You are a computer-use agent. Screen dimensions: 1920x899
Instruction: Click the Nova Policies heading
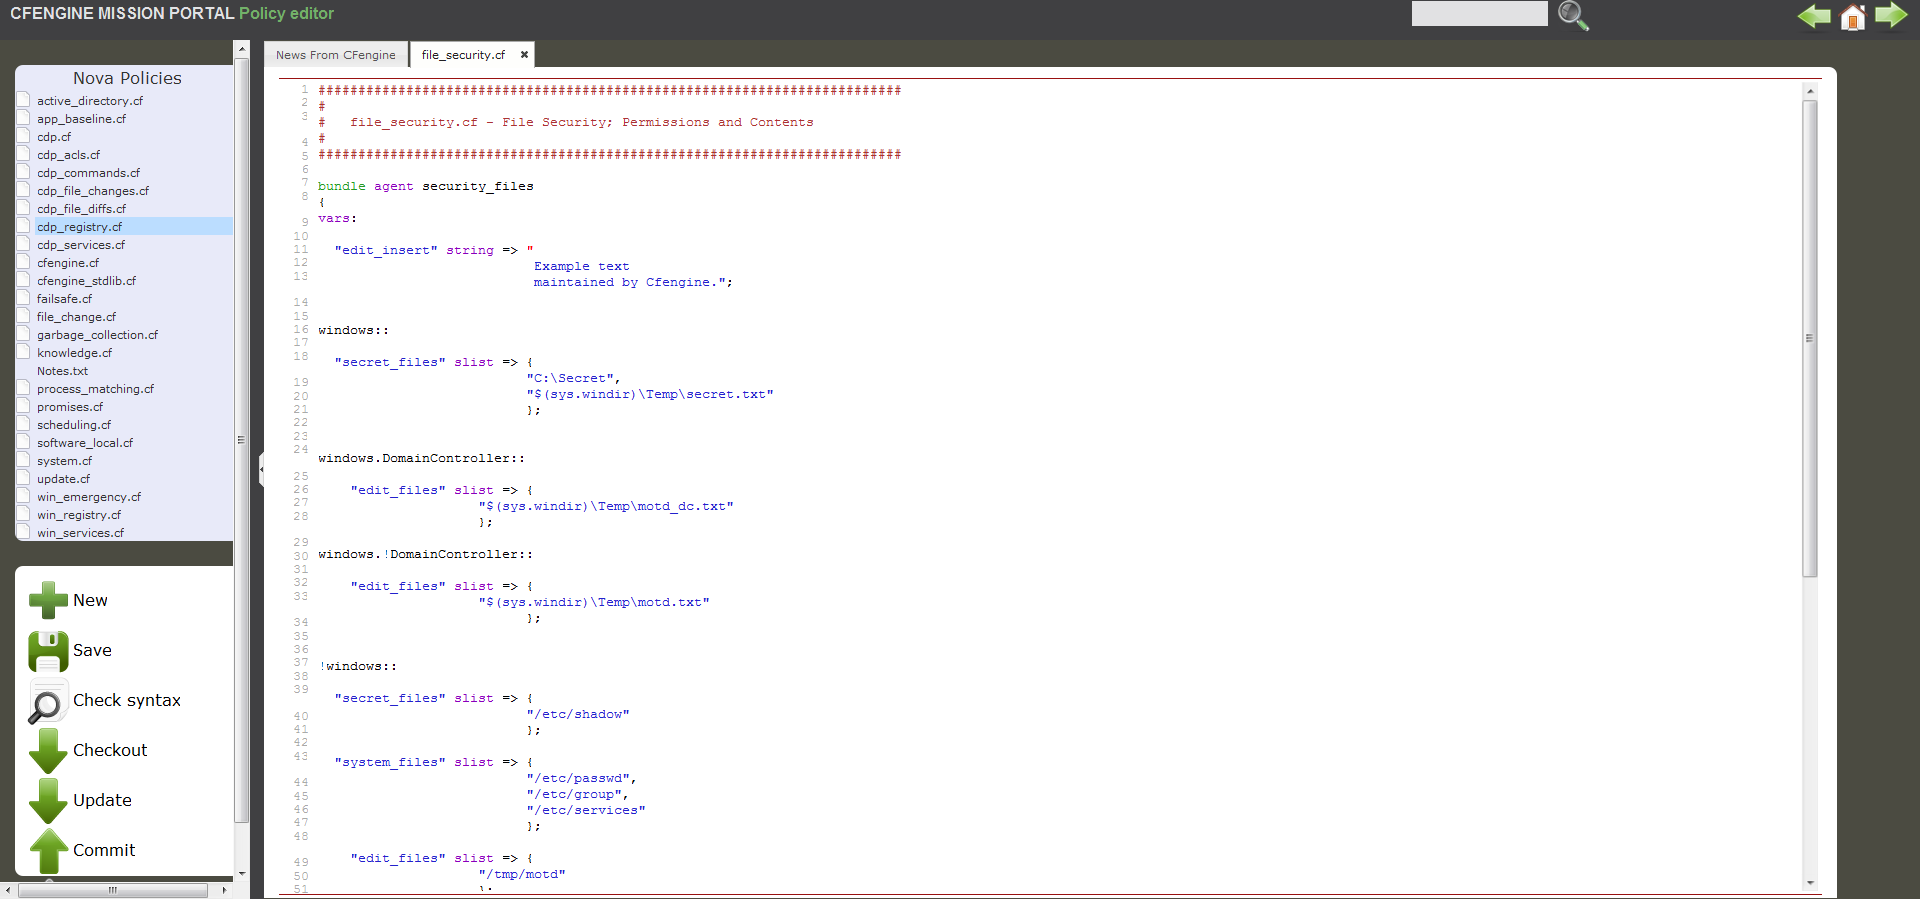(127, 78)
